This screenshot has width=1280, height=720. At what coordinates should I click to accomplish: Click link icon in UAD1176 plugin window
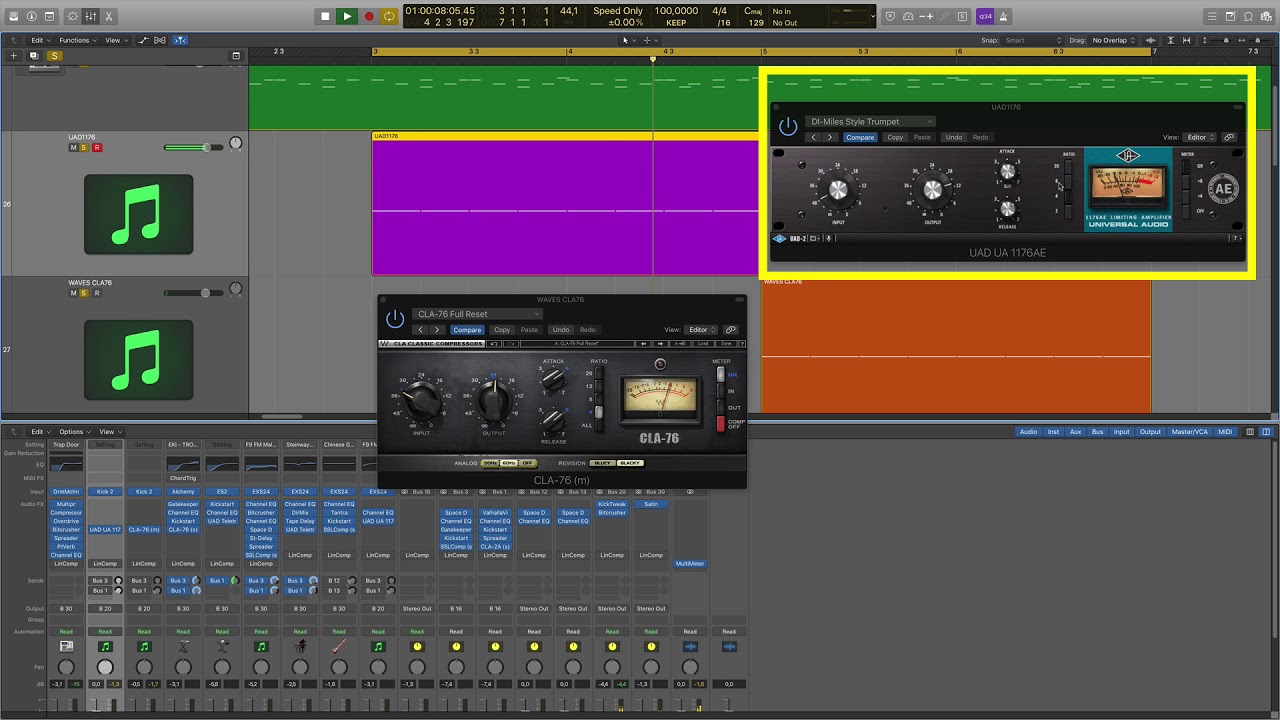pyautogui.click(x=1229, y=137)
